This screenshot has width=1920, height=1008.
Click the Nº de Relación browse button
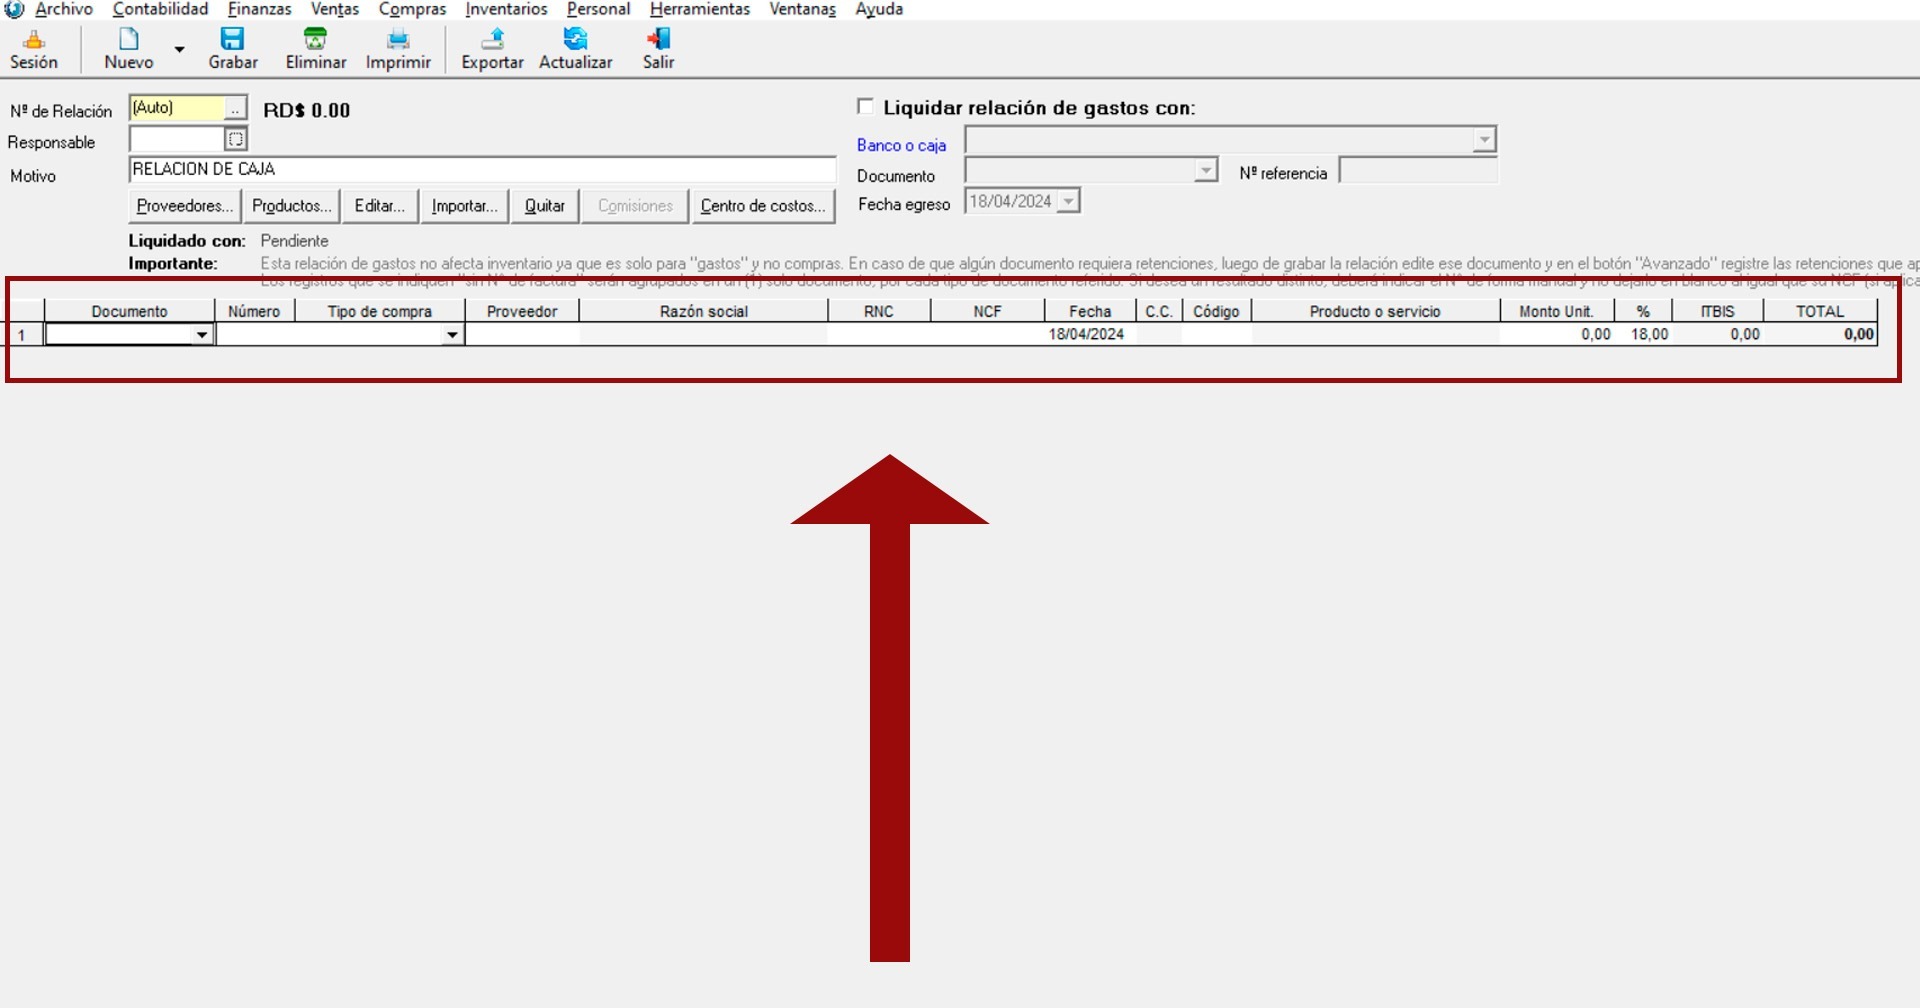coord(235,109)
